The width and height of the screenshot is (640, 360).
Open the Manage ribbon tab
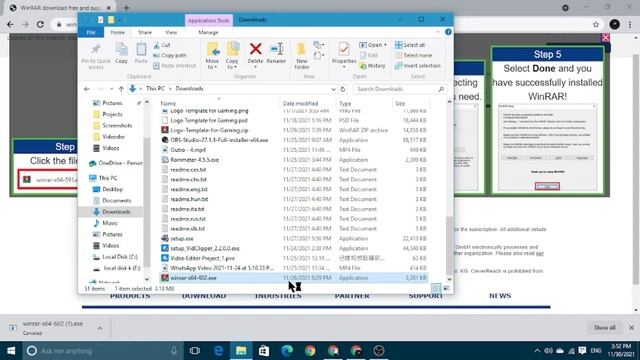208,32
